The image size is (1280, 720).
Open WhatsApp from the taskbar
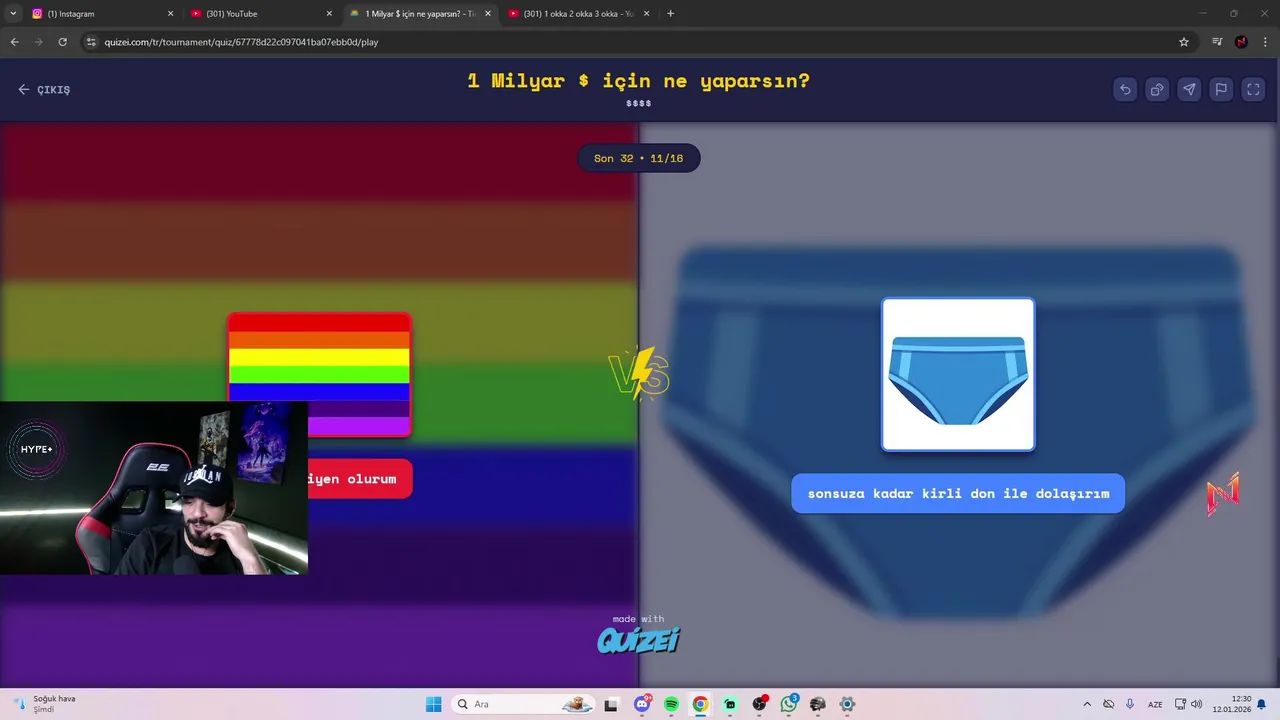(x=789, y=704)
